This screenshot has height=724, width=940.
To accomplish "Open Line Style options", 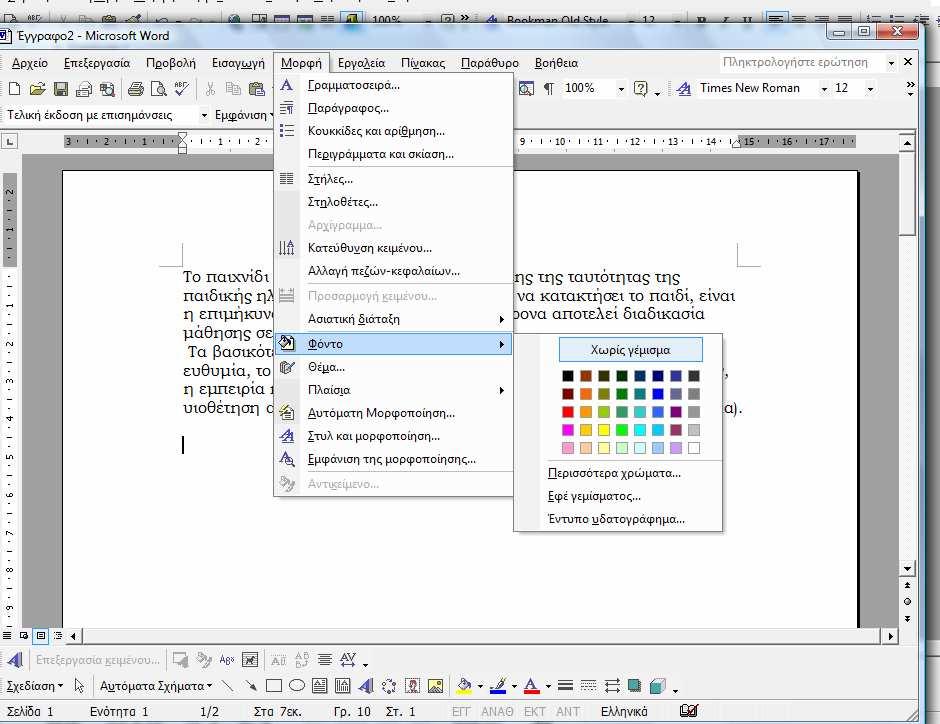I will (x=565, y=686).
